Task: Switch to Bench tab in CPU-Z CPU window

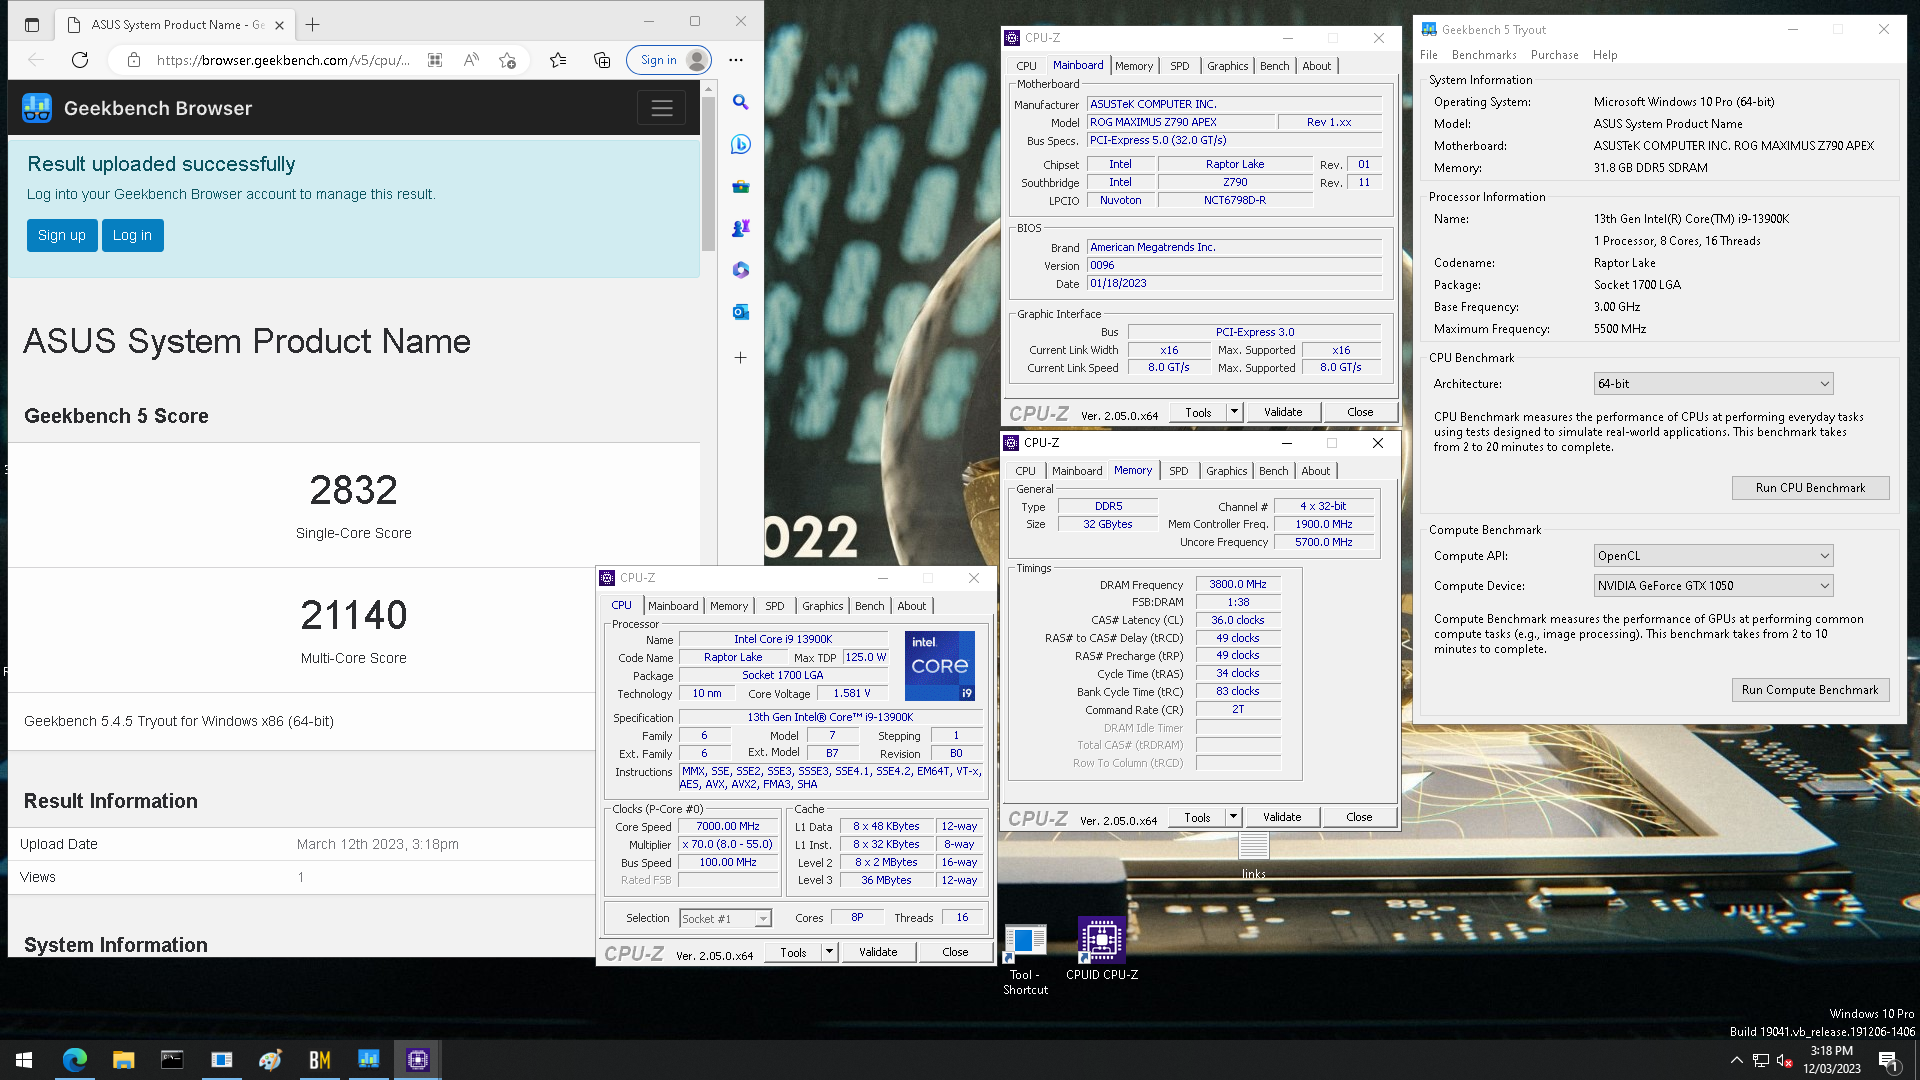Action: coord(869,606)
